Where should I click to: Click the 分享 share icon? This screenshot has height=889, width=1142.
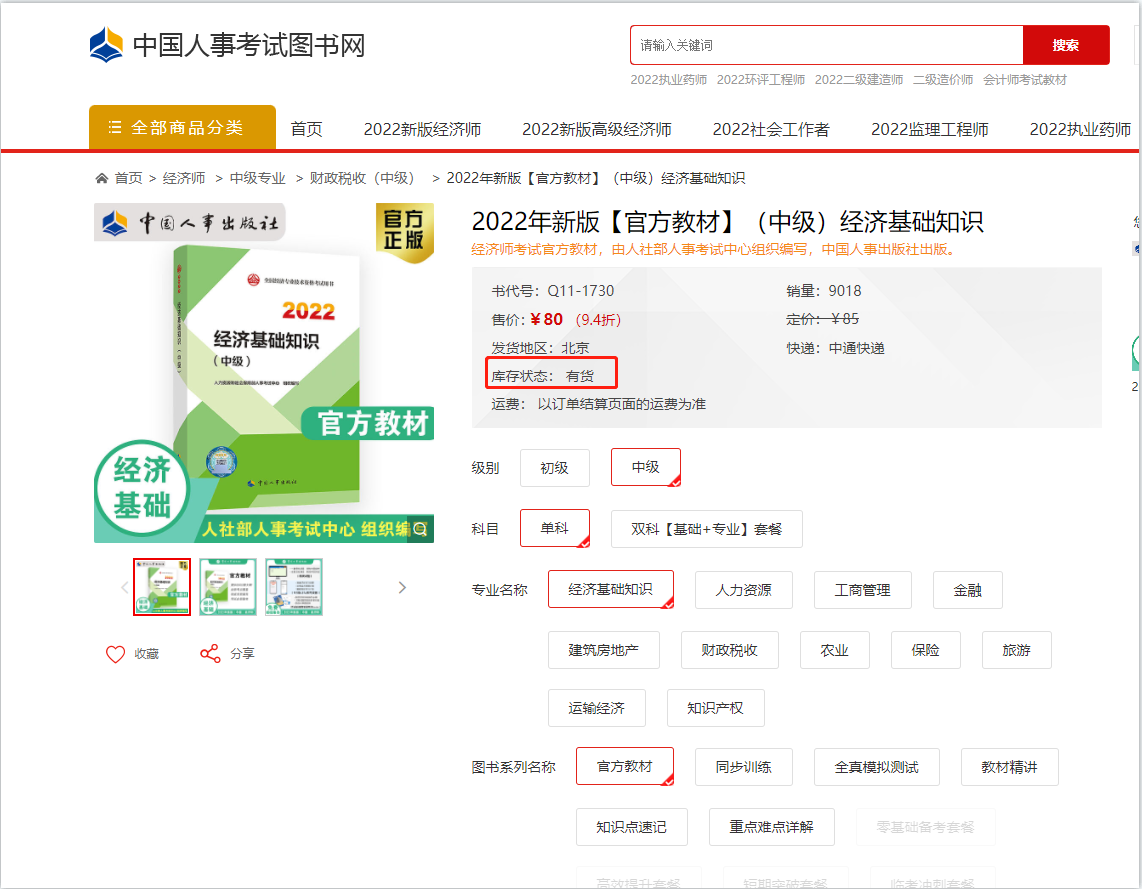click(x=208, y=652)
